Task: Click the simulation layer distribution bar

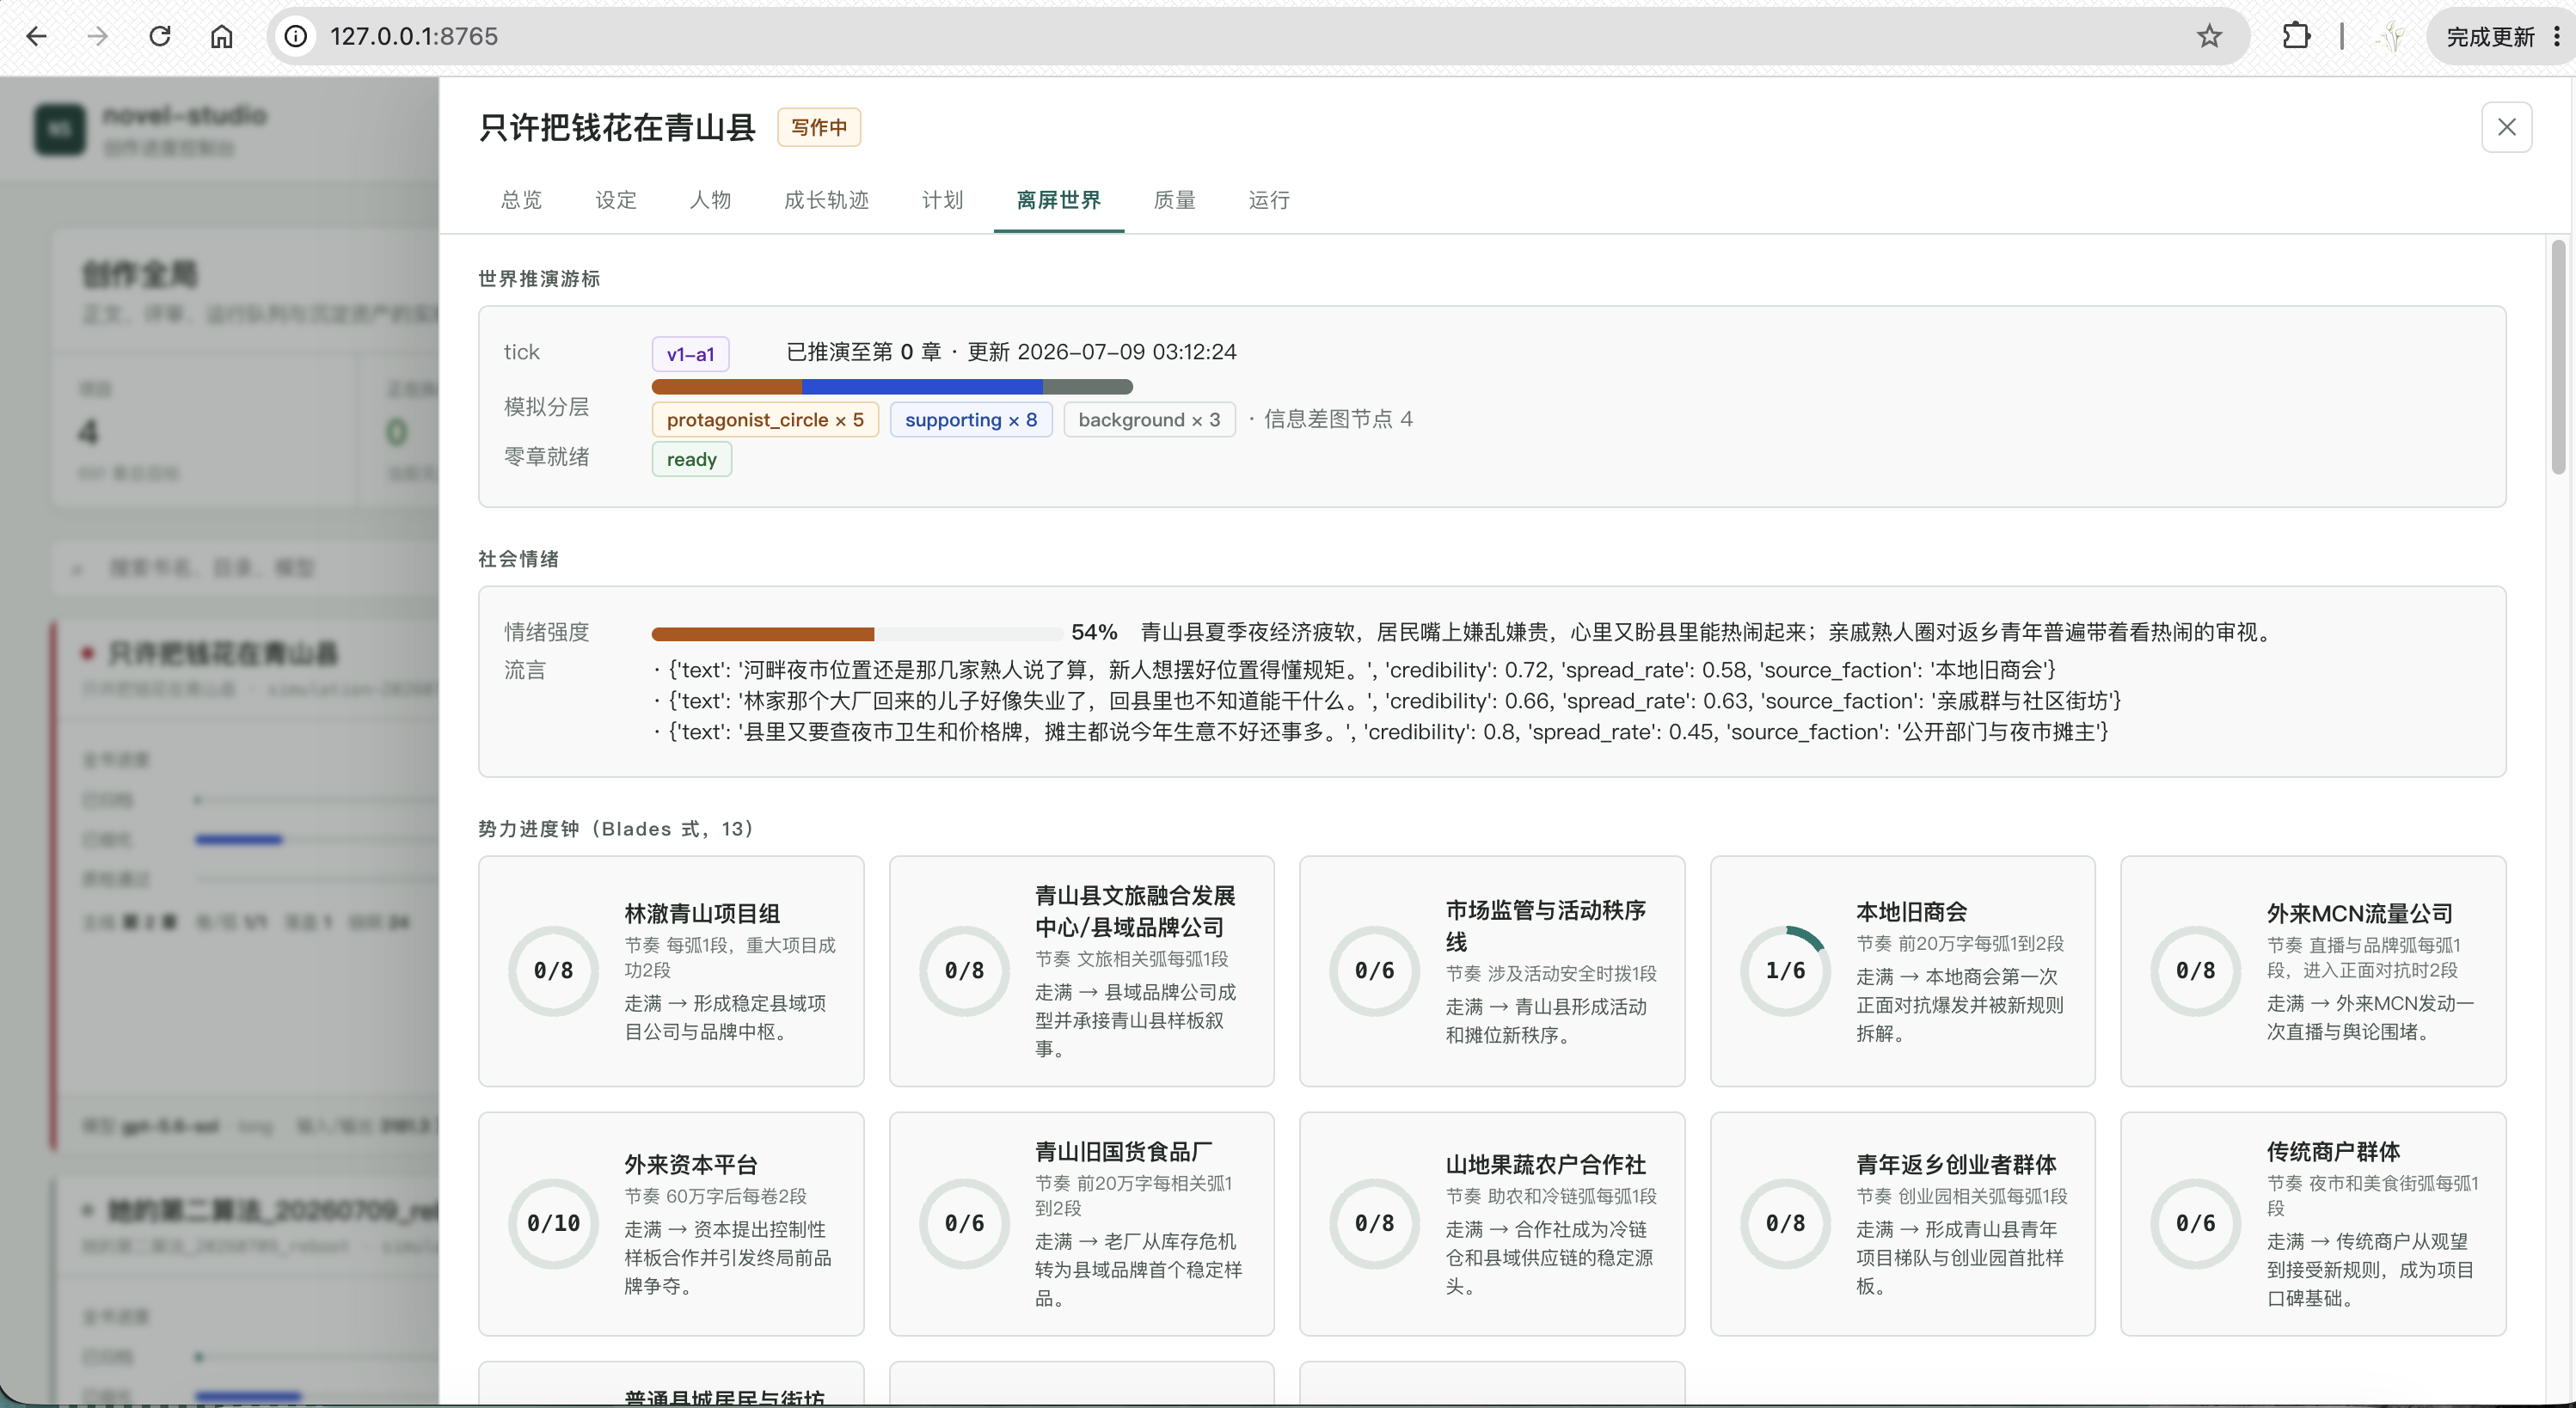Action: click(892, 387)
